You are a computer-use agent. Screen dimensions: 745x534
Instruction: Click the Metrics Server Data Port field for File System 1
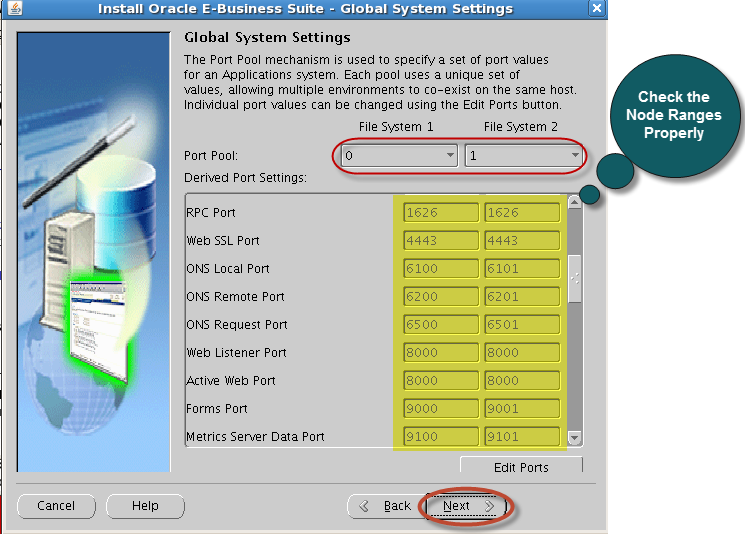[x=441, y=437]
